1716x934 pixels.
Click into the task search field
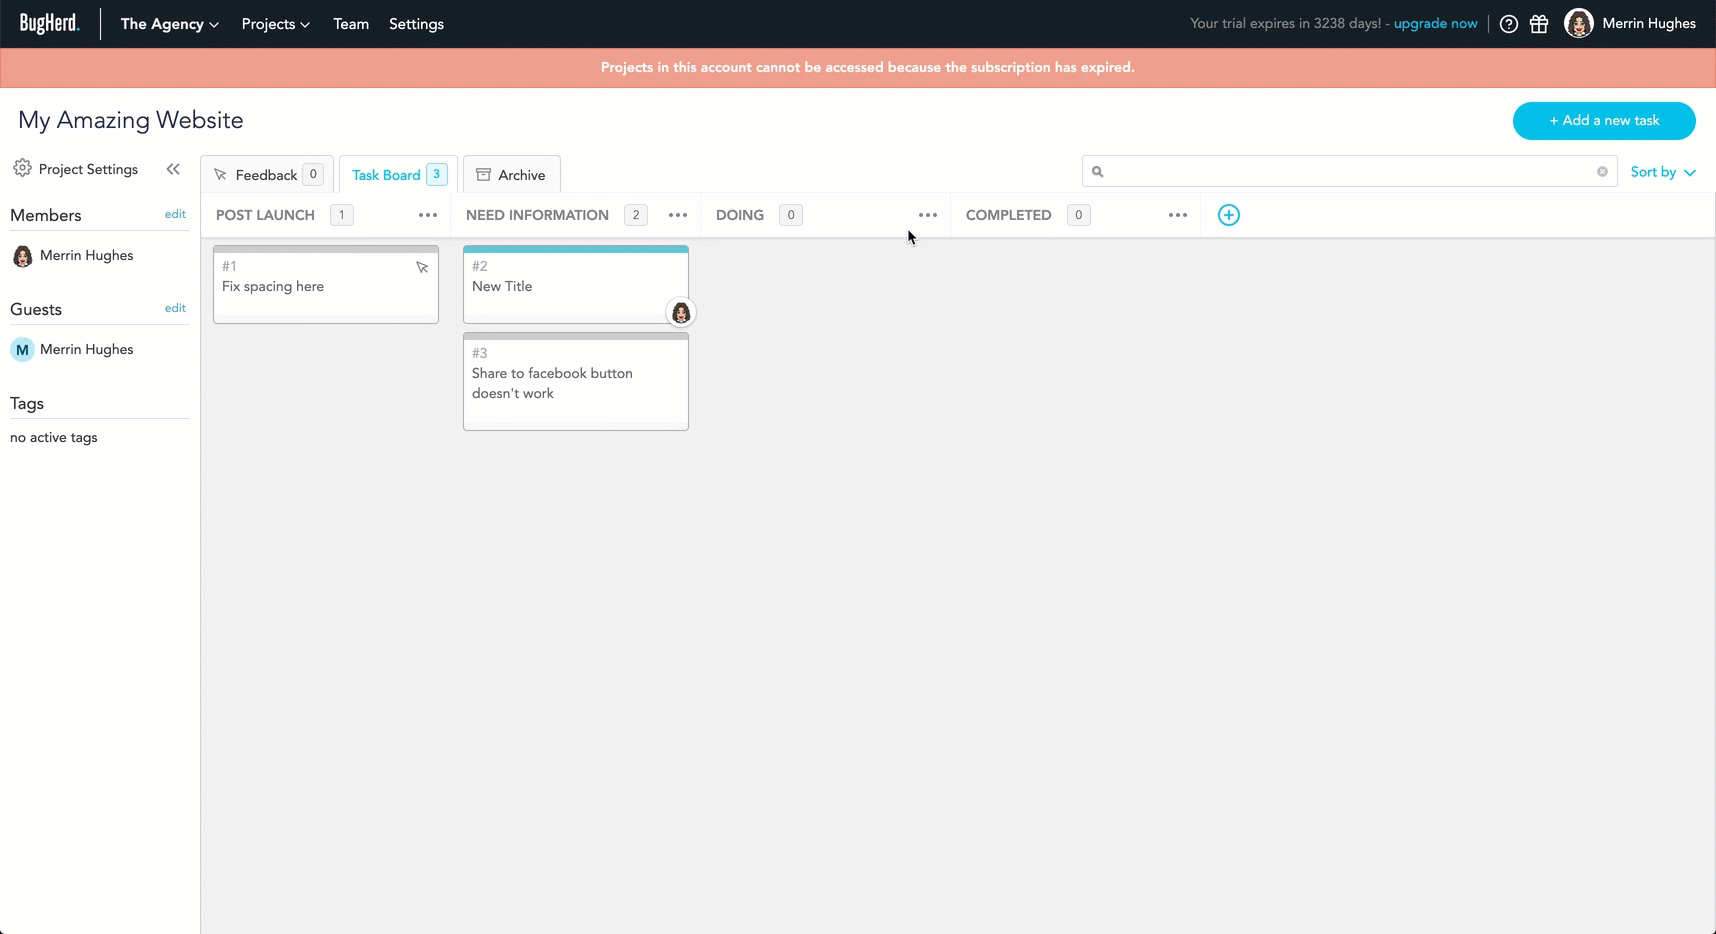click(x=1349, y=171)
